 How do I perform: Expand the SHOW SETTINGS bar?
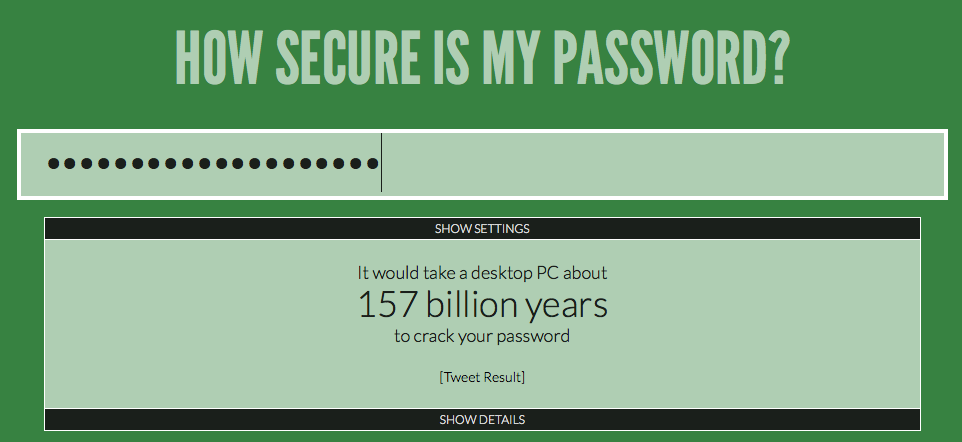pos(481,229)
